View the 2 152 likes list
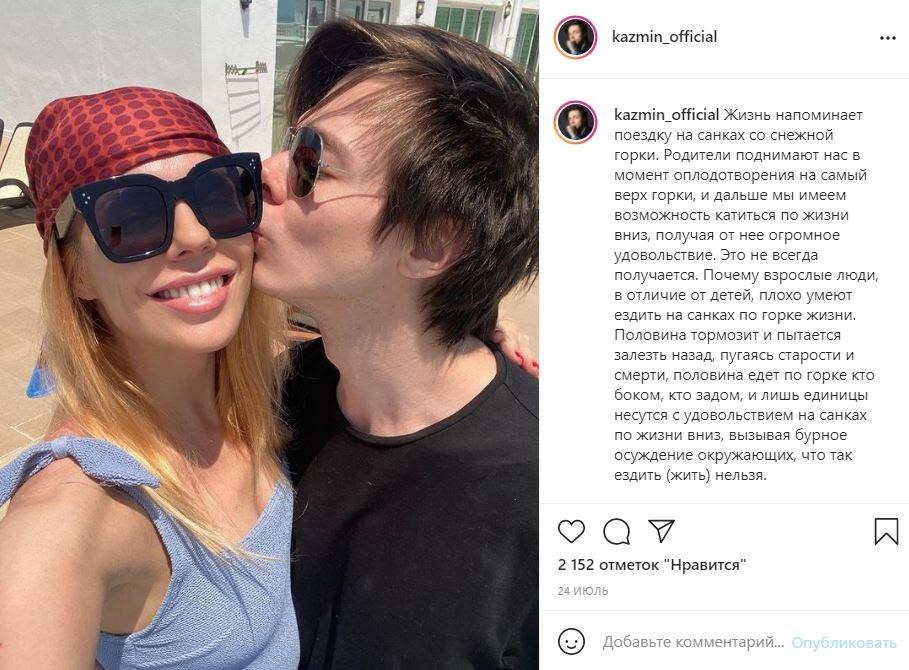 click(652, 565)
